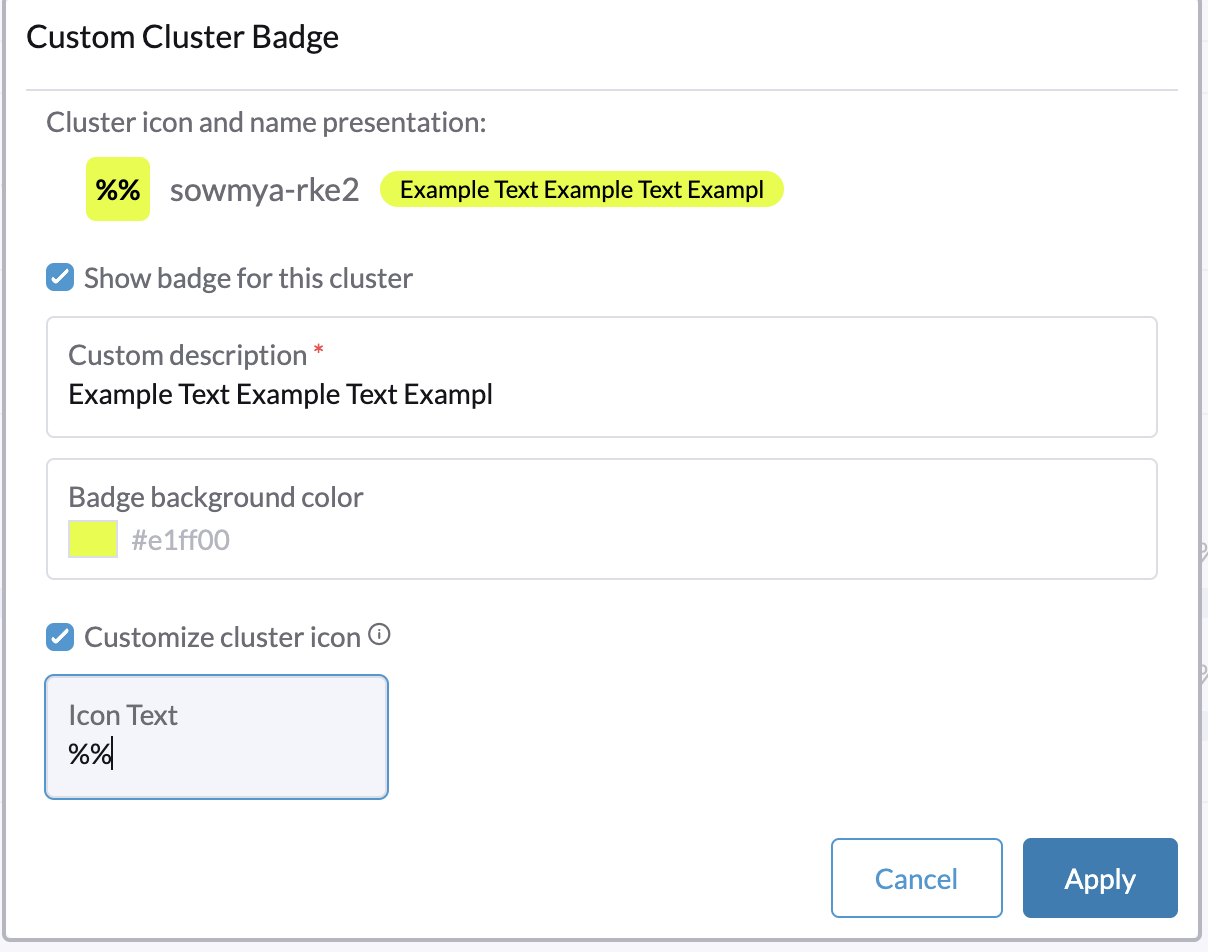The image size is (1208, 952).
Task: Click the highlighted badge preview text
Action: click(x=581, y=188)
